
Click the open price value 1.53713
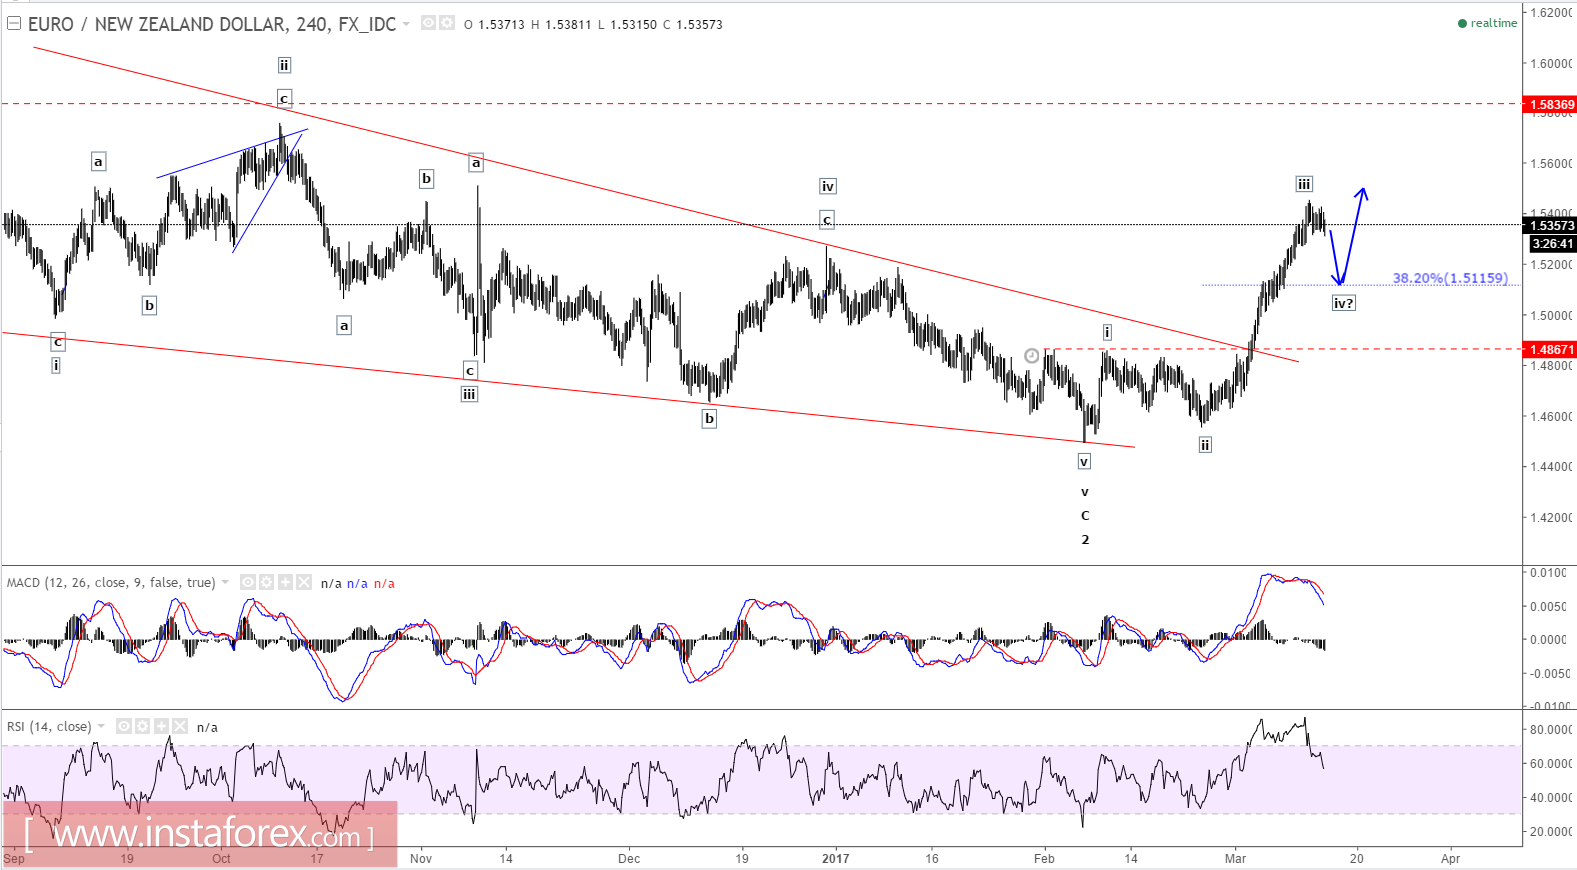(x=501, y=25)
